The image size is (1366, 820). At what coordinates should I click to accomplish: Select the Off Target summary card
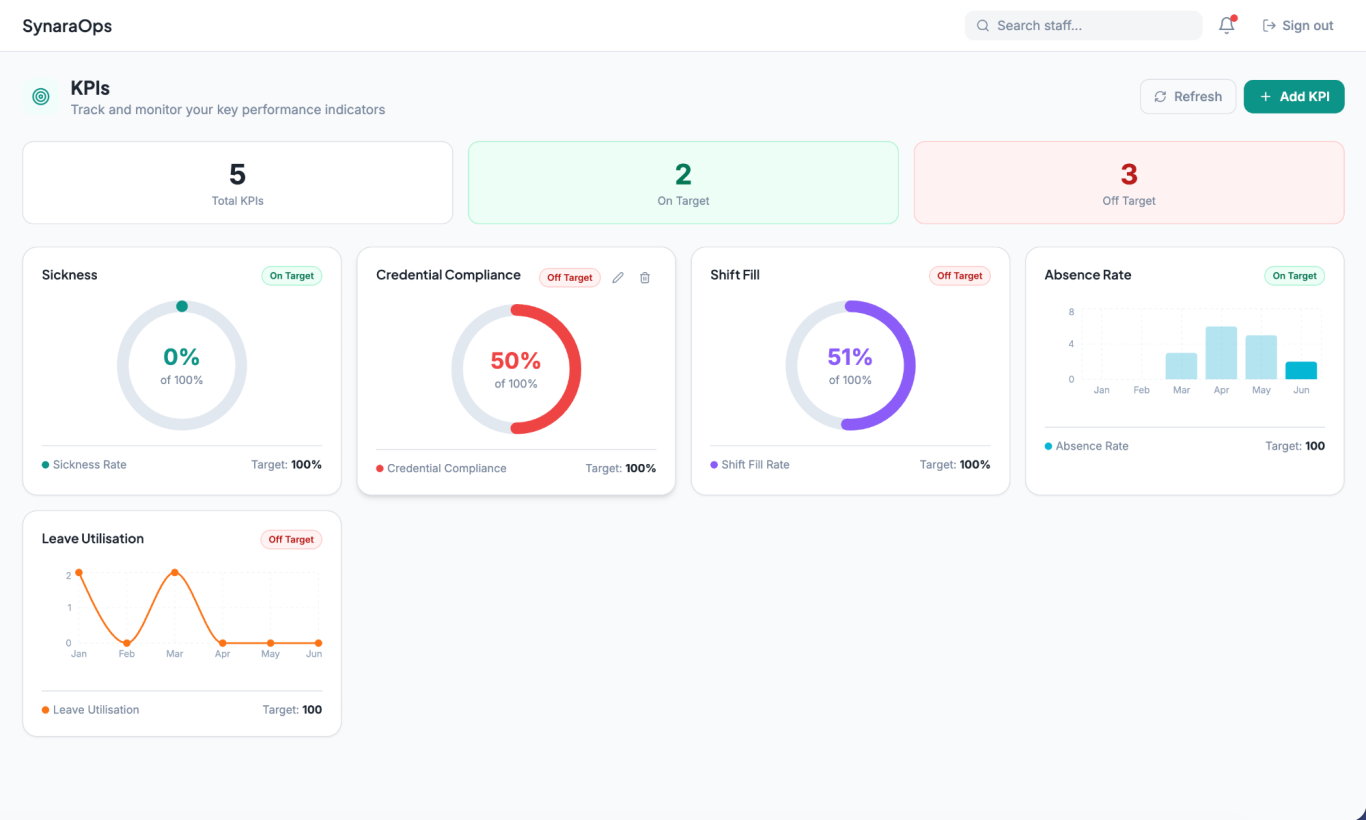pyautogui.click(x=1129, y=182)
